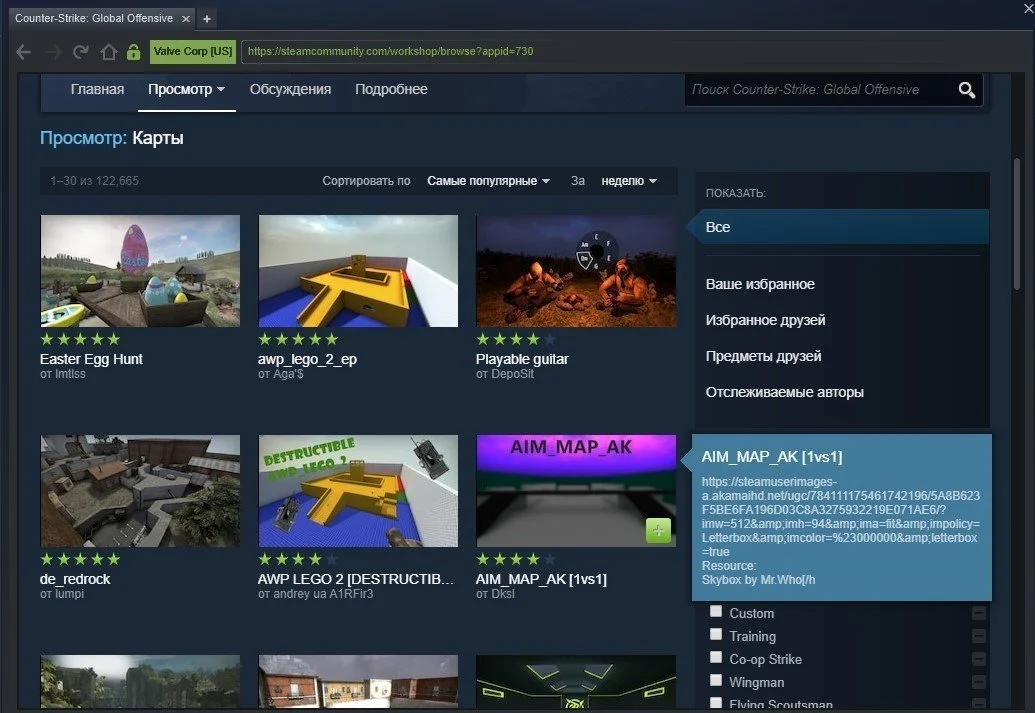Click the Easter Egg Hunt star rating
This screenshot has height=713, width=1035.
(x=81, y=339)
